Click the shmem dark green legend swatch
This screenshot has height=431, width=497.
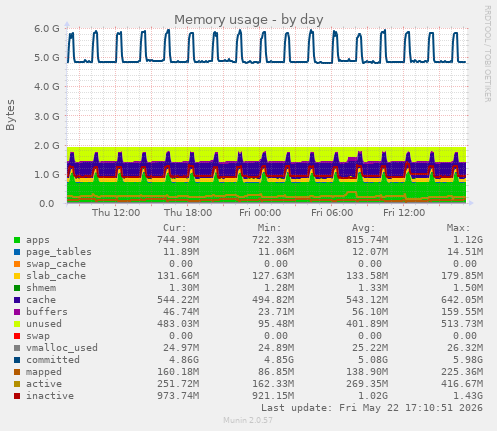pyautogui.click(x=17, y=288)
